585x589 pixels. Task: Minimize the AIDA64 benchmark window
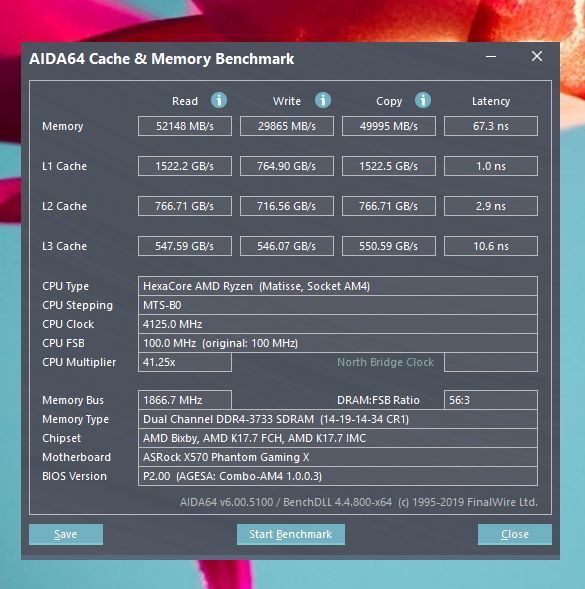491,57
